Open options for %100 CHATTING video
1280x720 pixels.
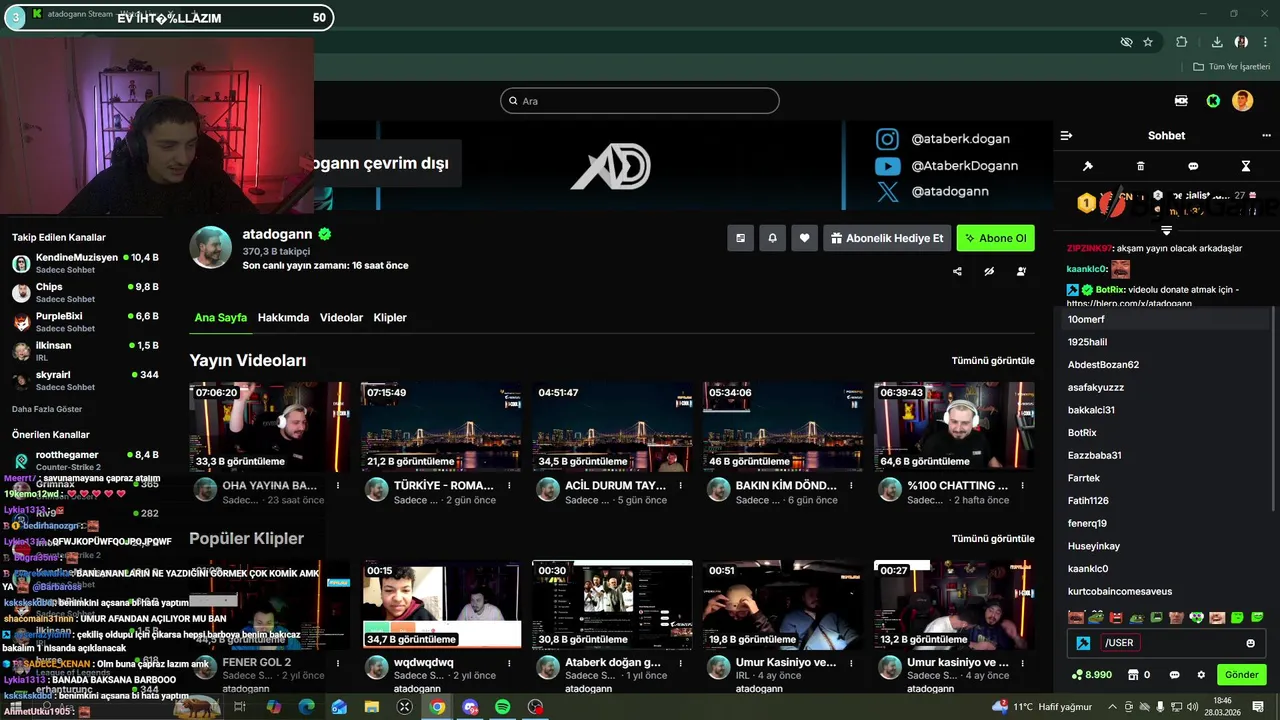click(1022, 486)
